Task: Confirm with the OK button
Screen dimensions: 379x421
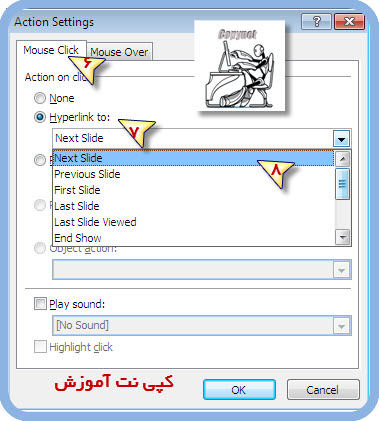Action: tap(239, 389)
